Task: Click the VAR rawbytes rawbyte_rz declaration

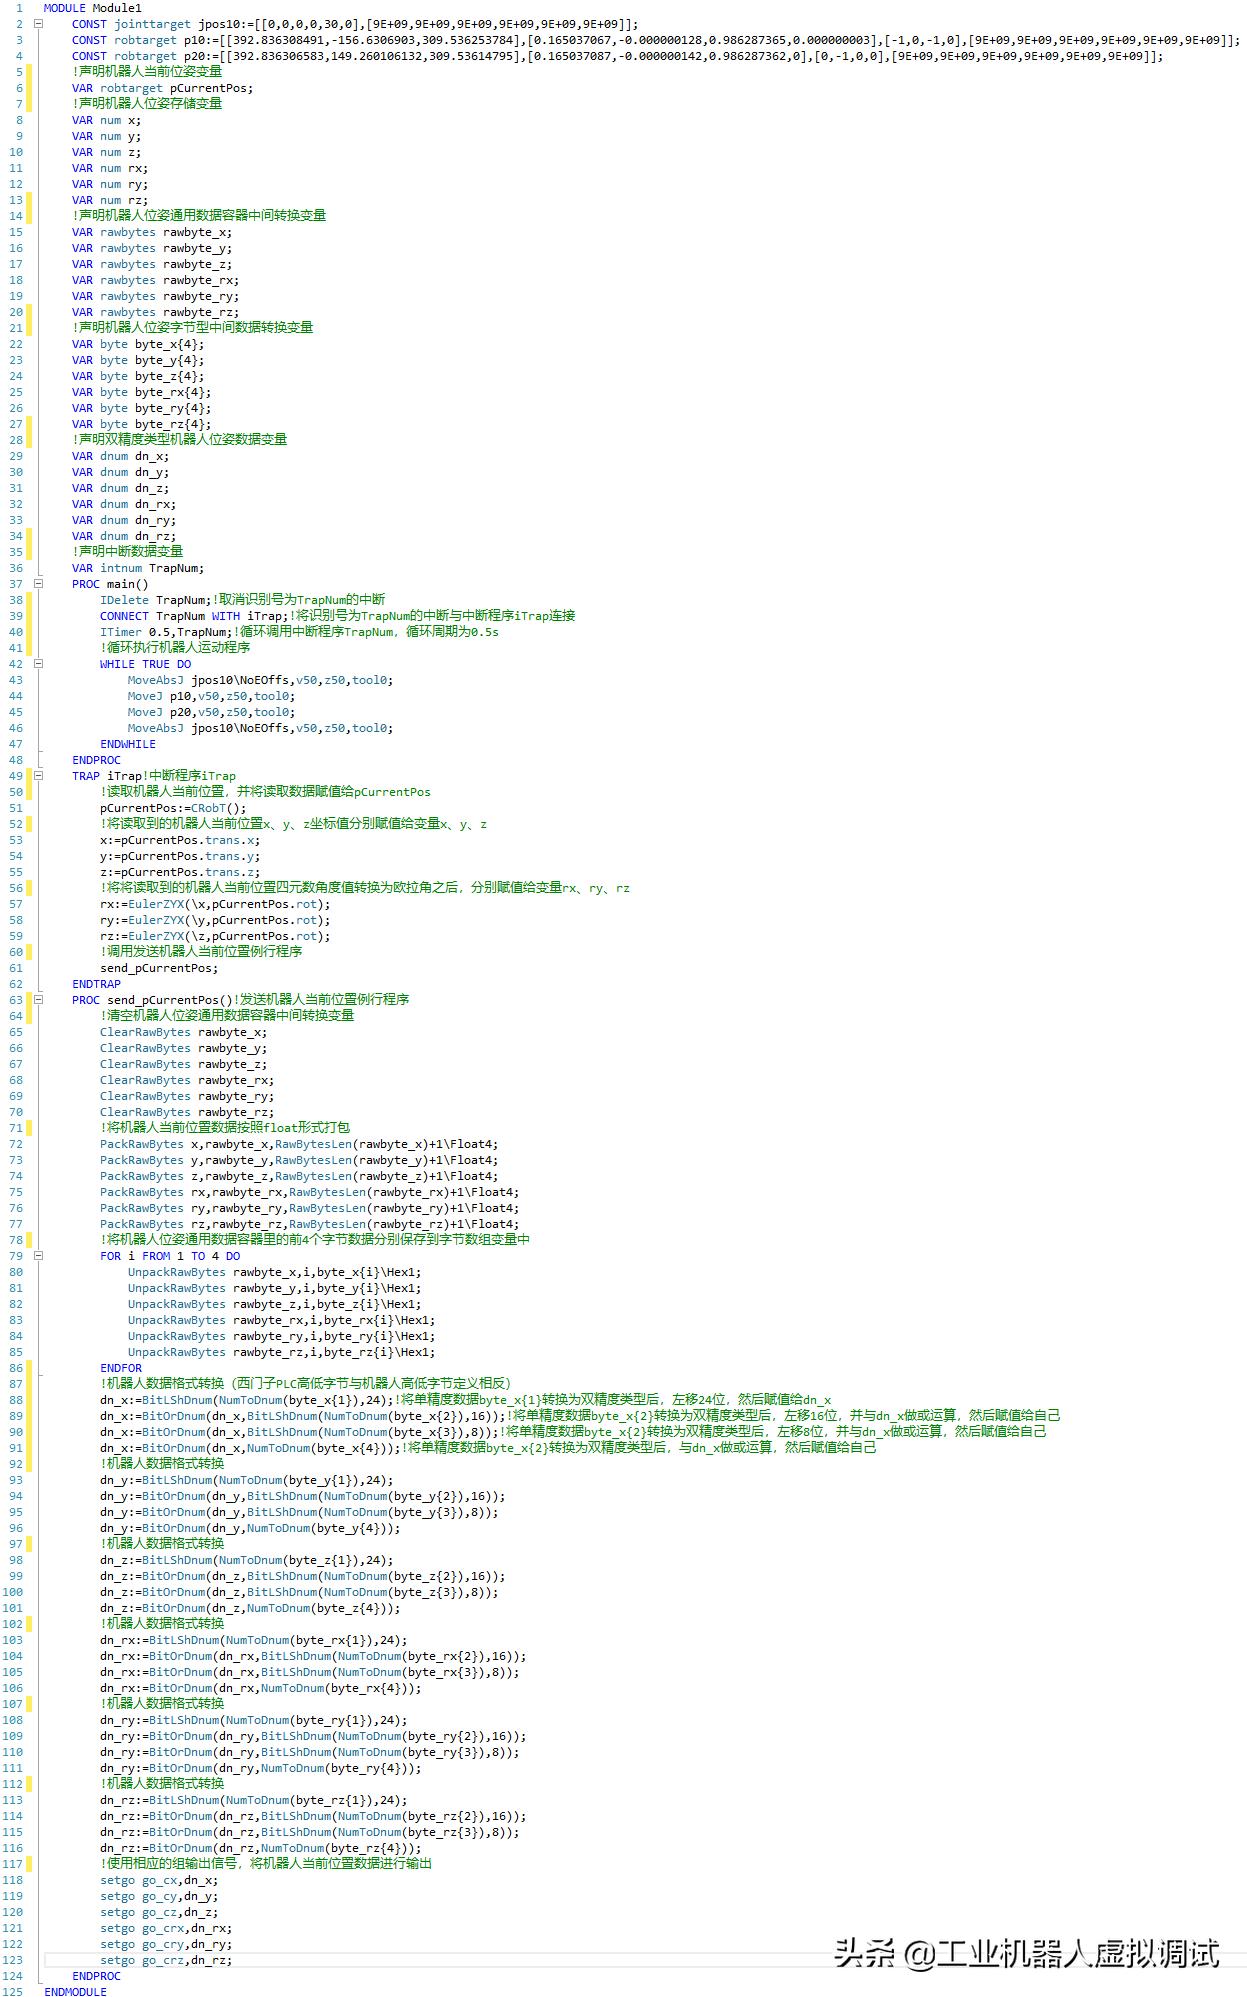Action: tap(155, 312)
